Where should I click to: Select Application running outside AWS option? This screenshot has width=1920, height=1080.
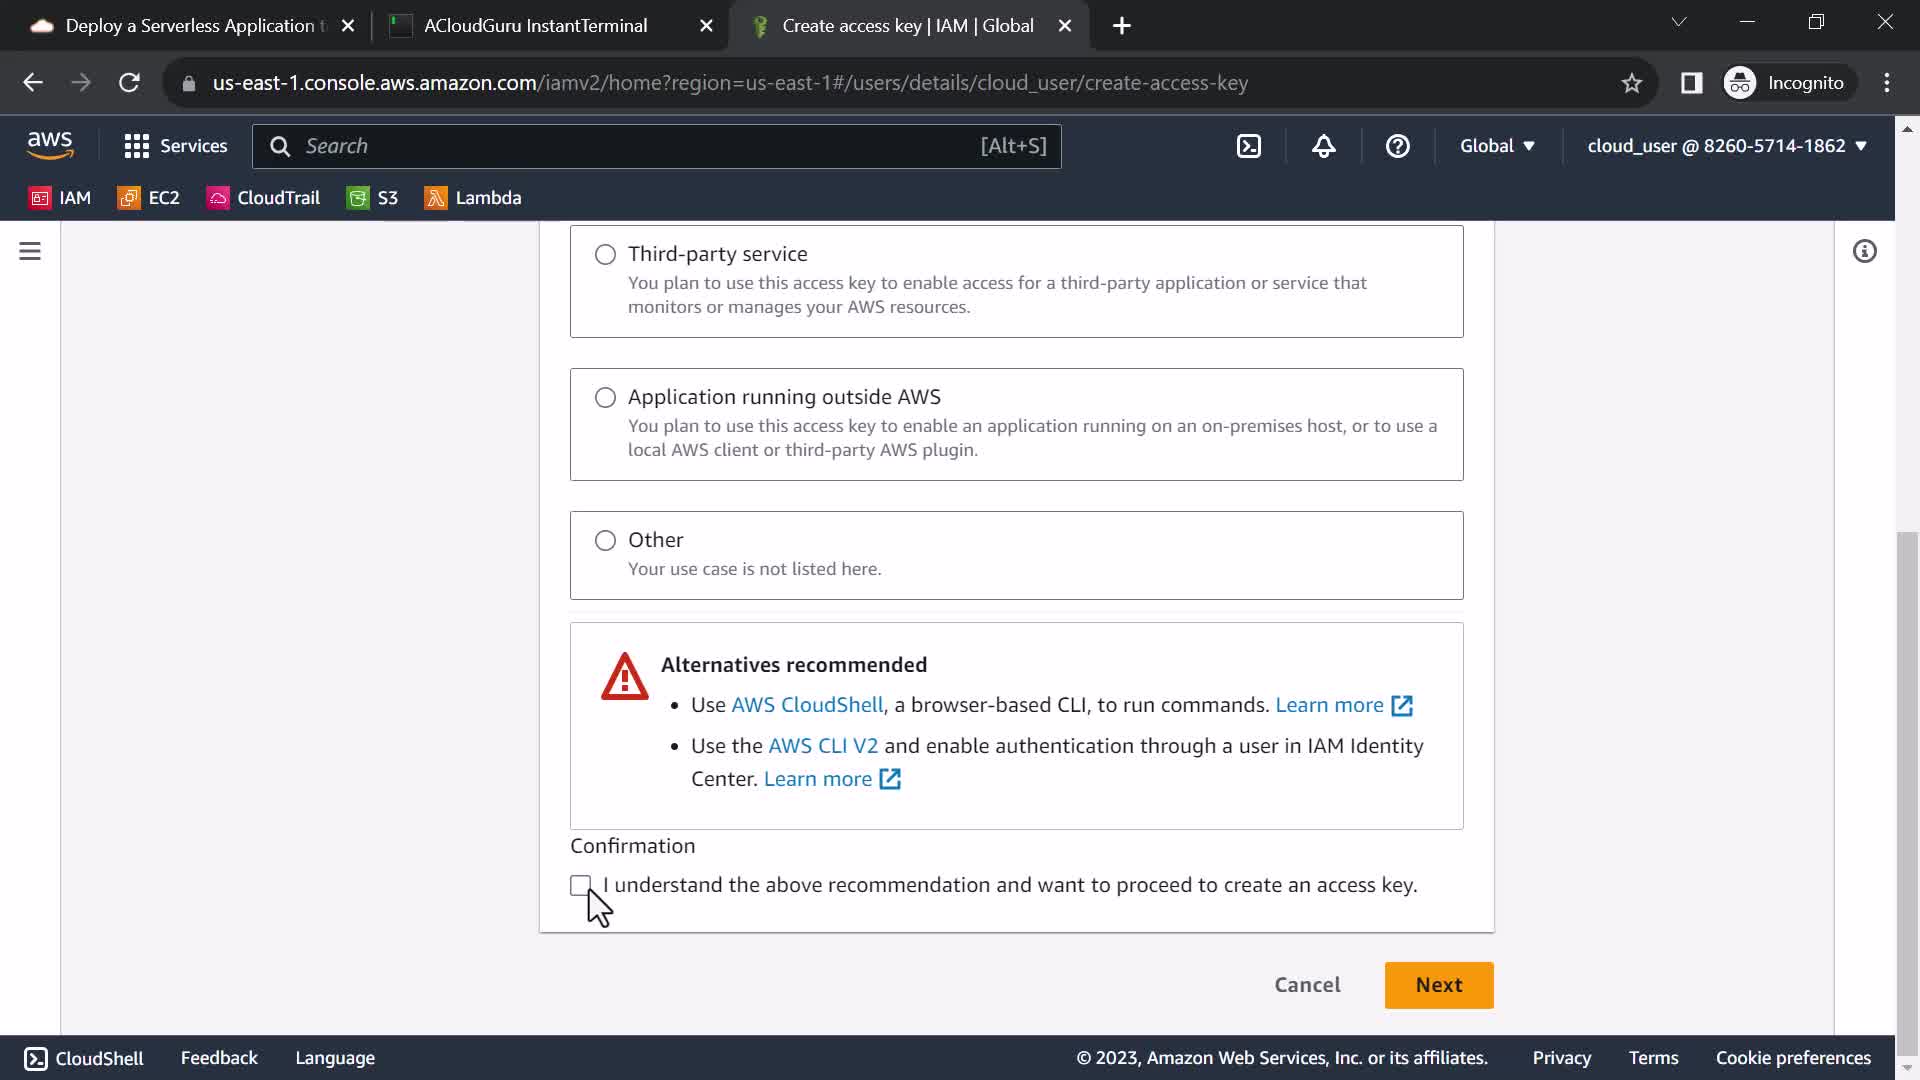click(605, 398)
